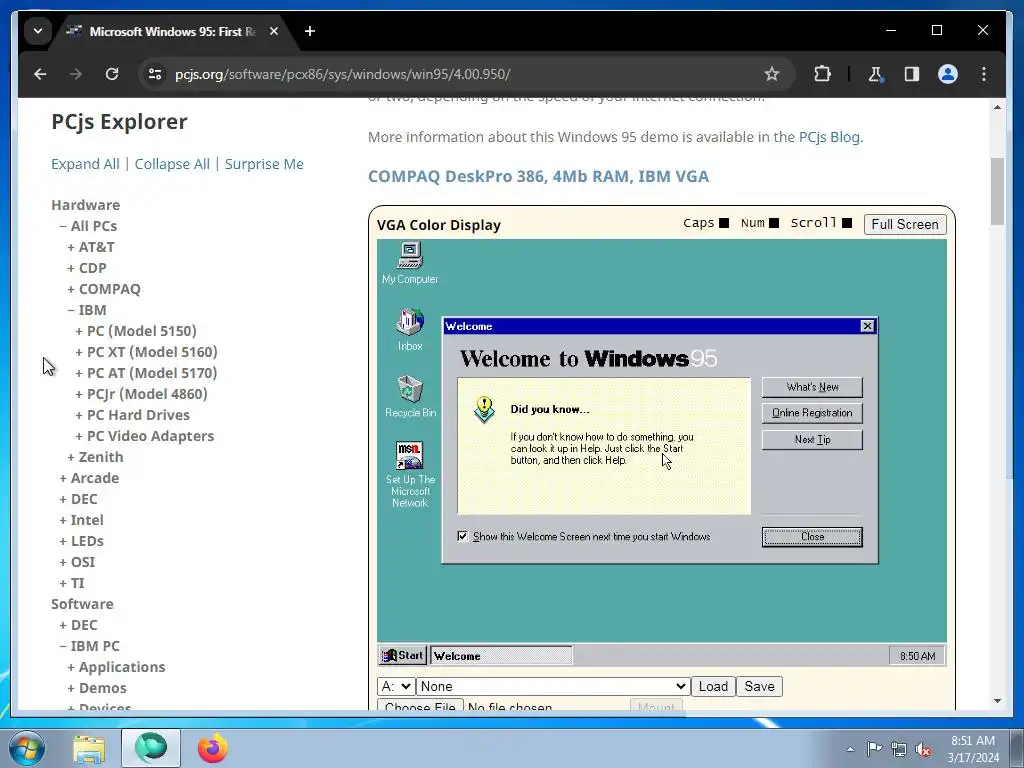
Task: Click the page vertical scrollbar thumb
Action: pos(997,191)
